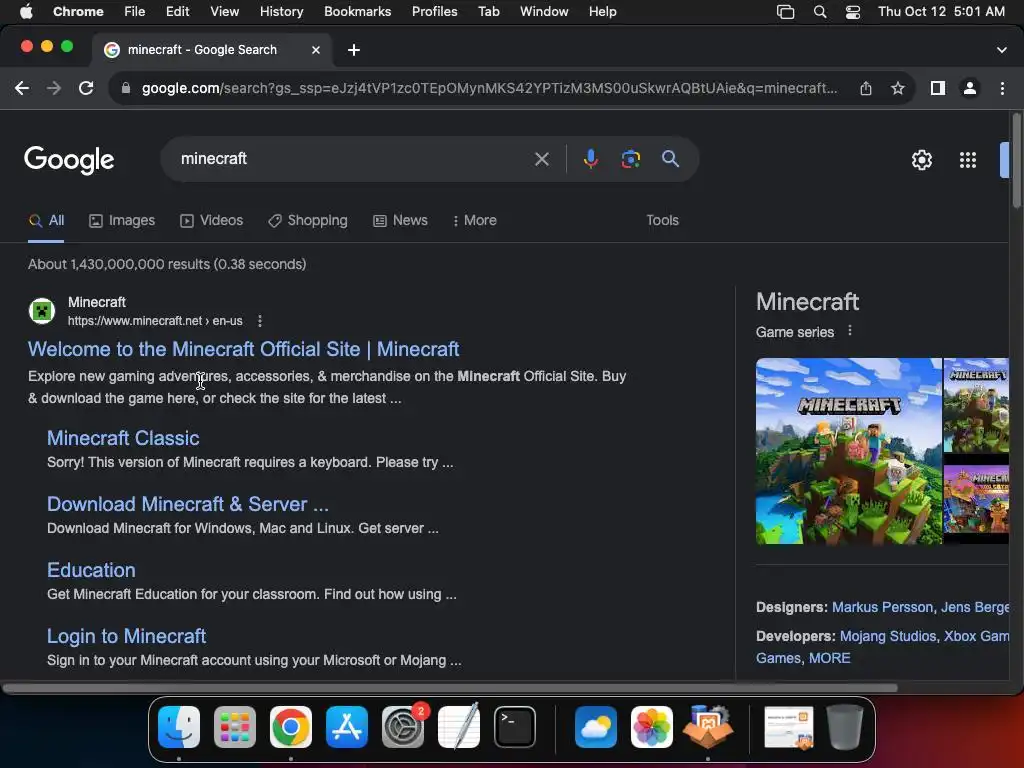
Task: Click into the minecraft search field
Action: point(353,159)
